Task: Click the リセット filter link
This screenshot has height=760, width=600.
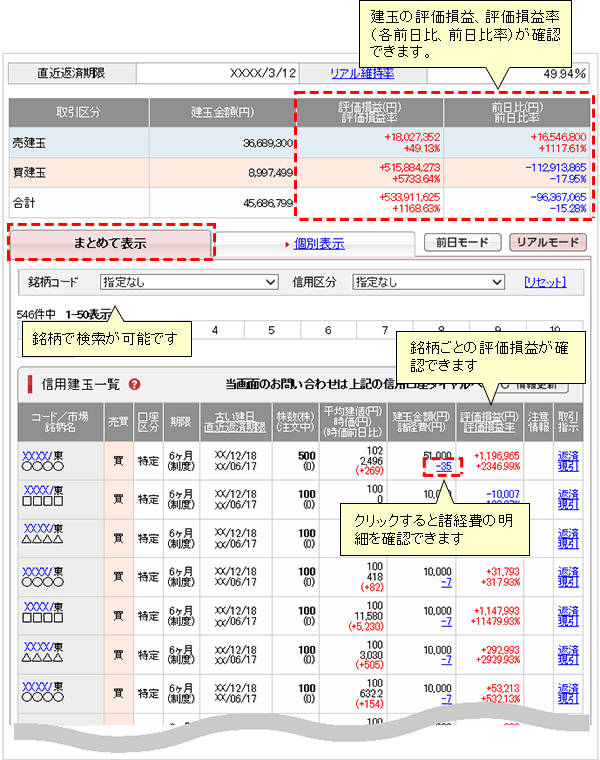Action: pyautogui.click(x=544, y=283)
